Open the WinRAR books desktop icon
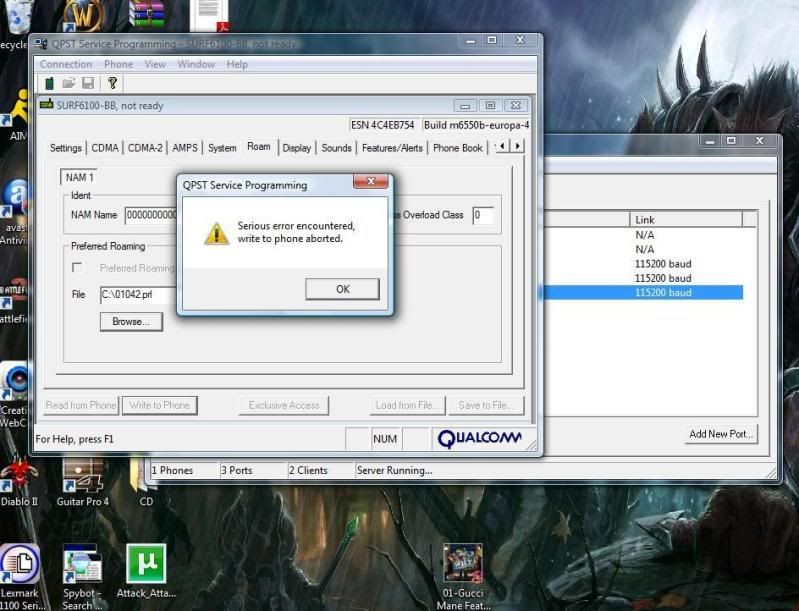Screen dimensions: 799x611 click(x=147, y=14)
